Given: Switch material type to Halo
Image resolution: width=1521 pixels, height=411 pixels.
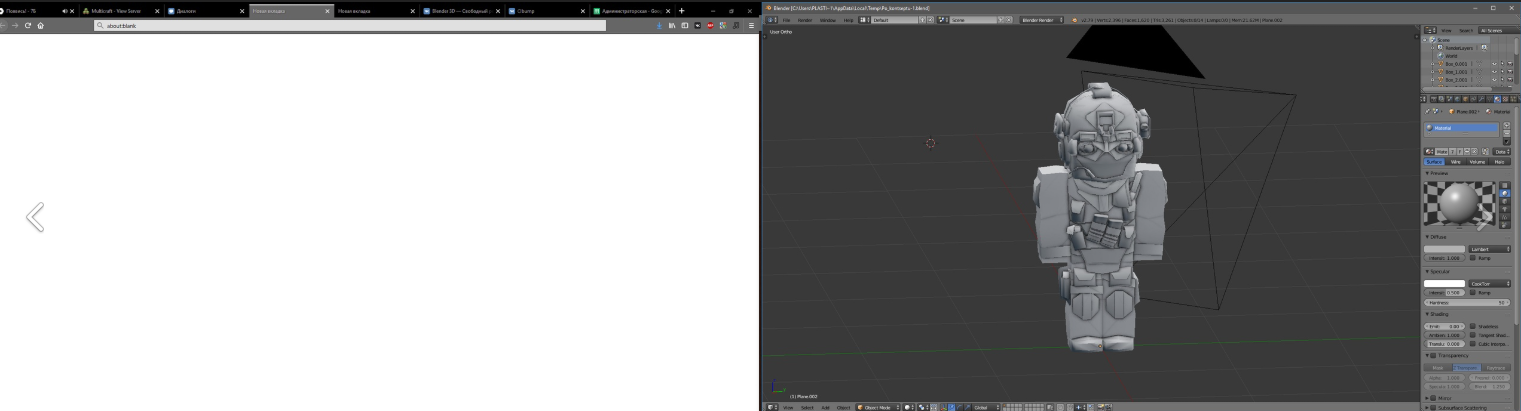Looking at the screenshot, I should click(x=1499, y=161).
